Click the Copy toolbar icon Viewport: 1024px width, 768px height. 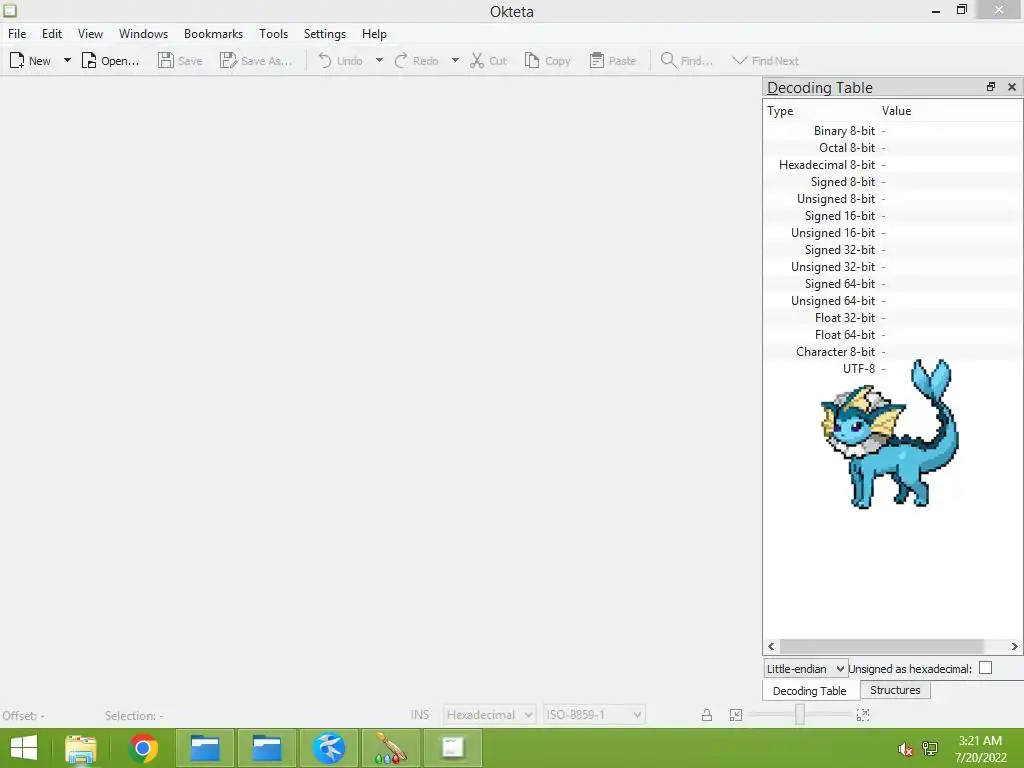532,61
